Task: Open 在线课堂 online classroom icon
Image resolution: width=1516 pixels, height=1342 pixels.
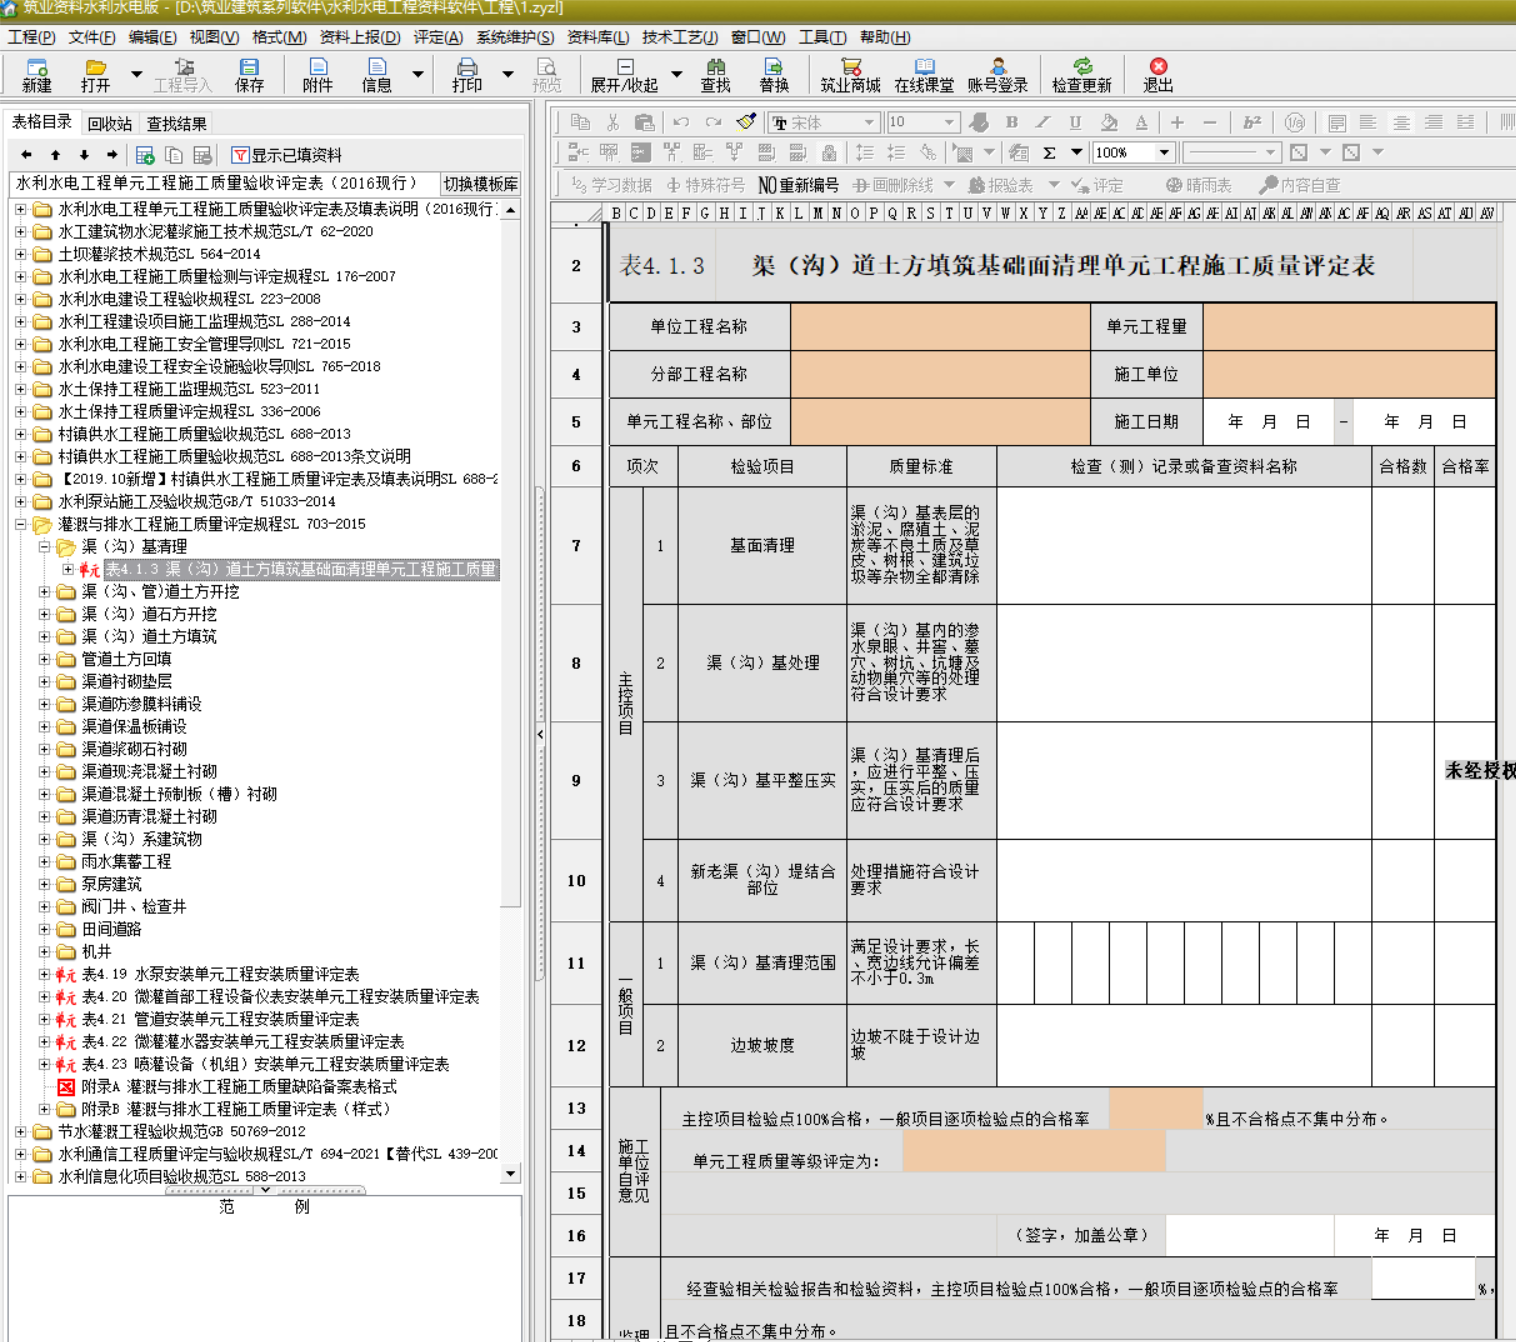Action: 924,75
